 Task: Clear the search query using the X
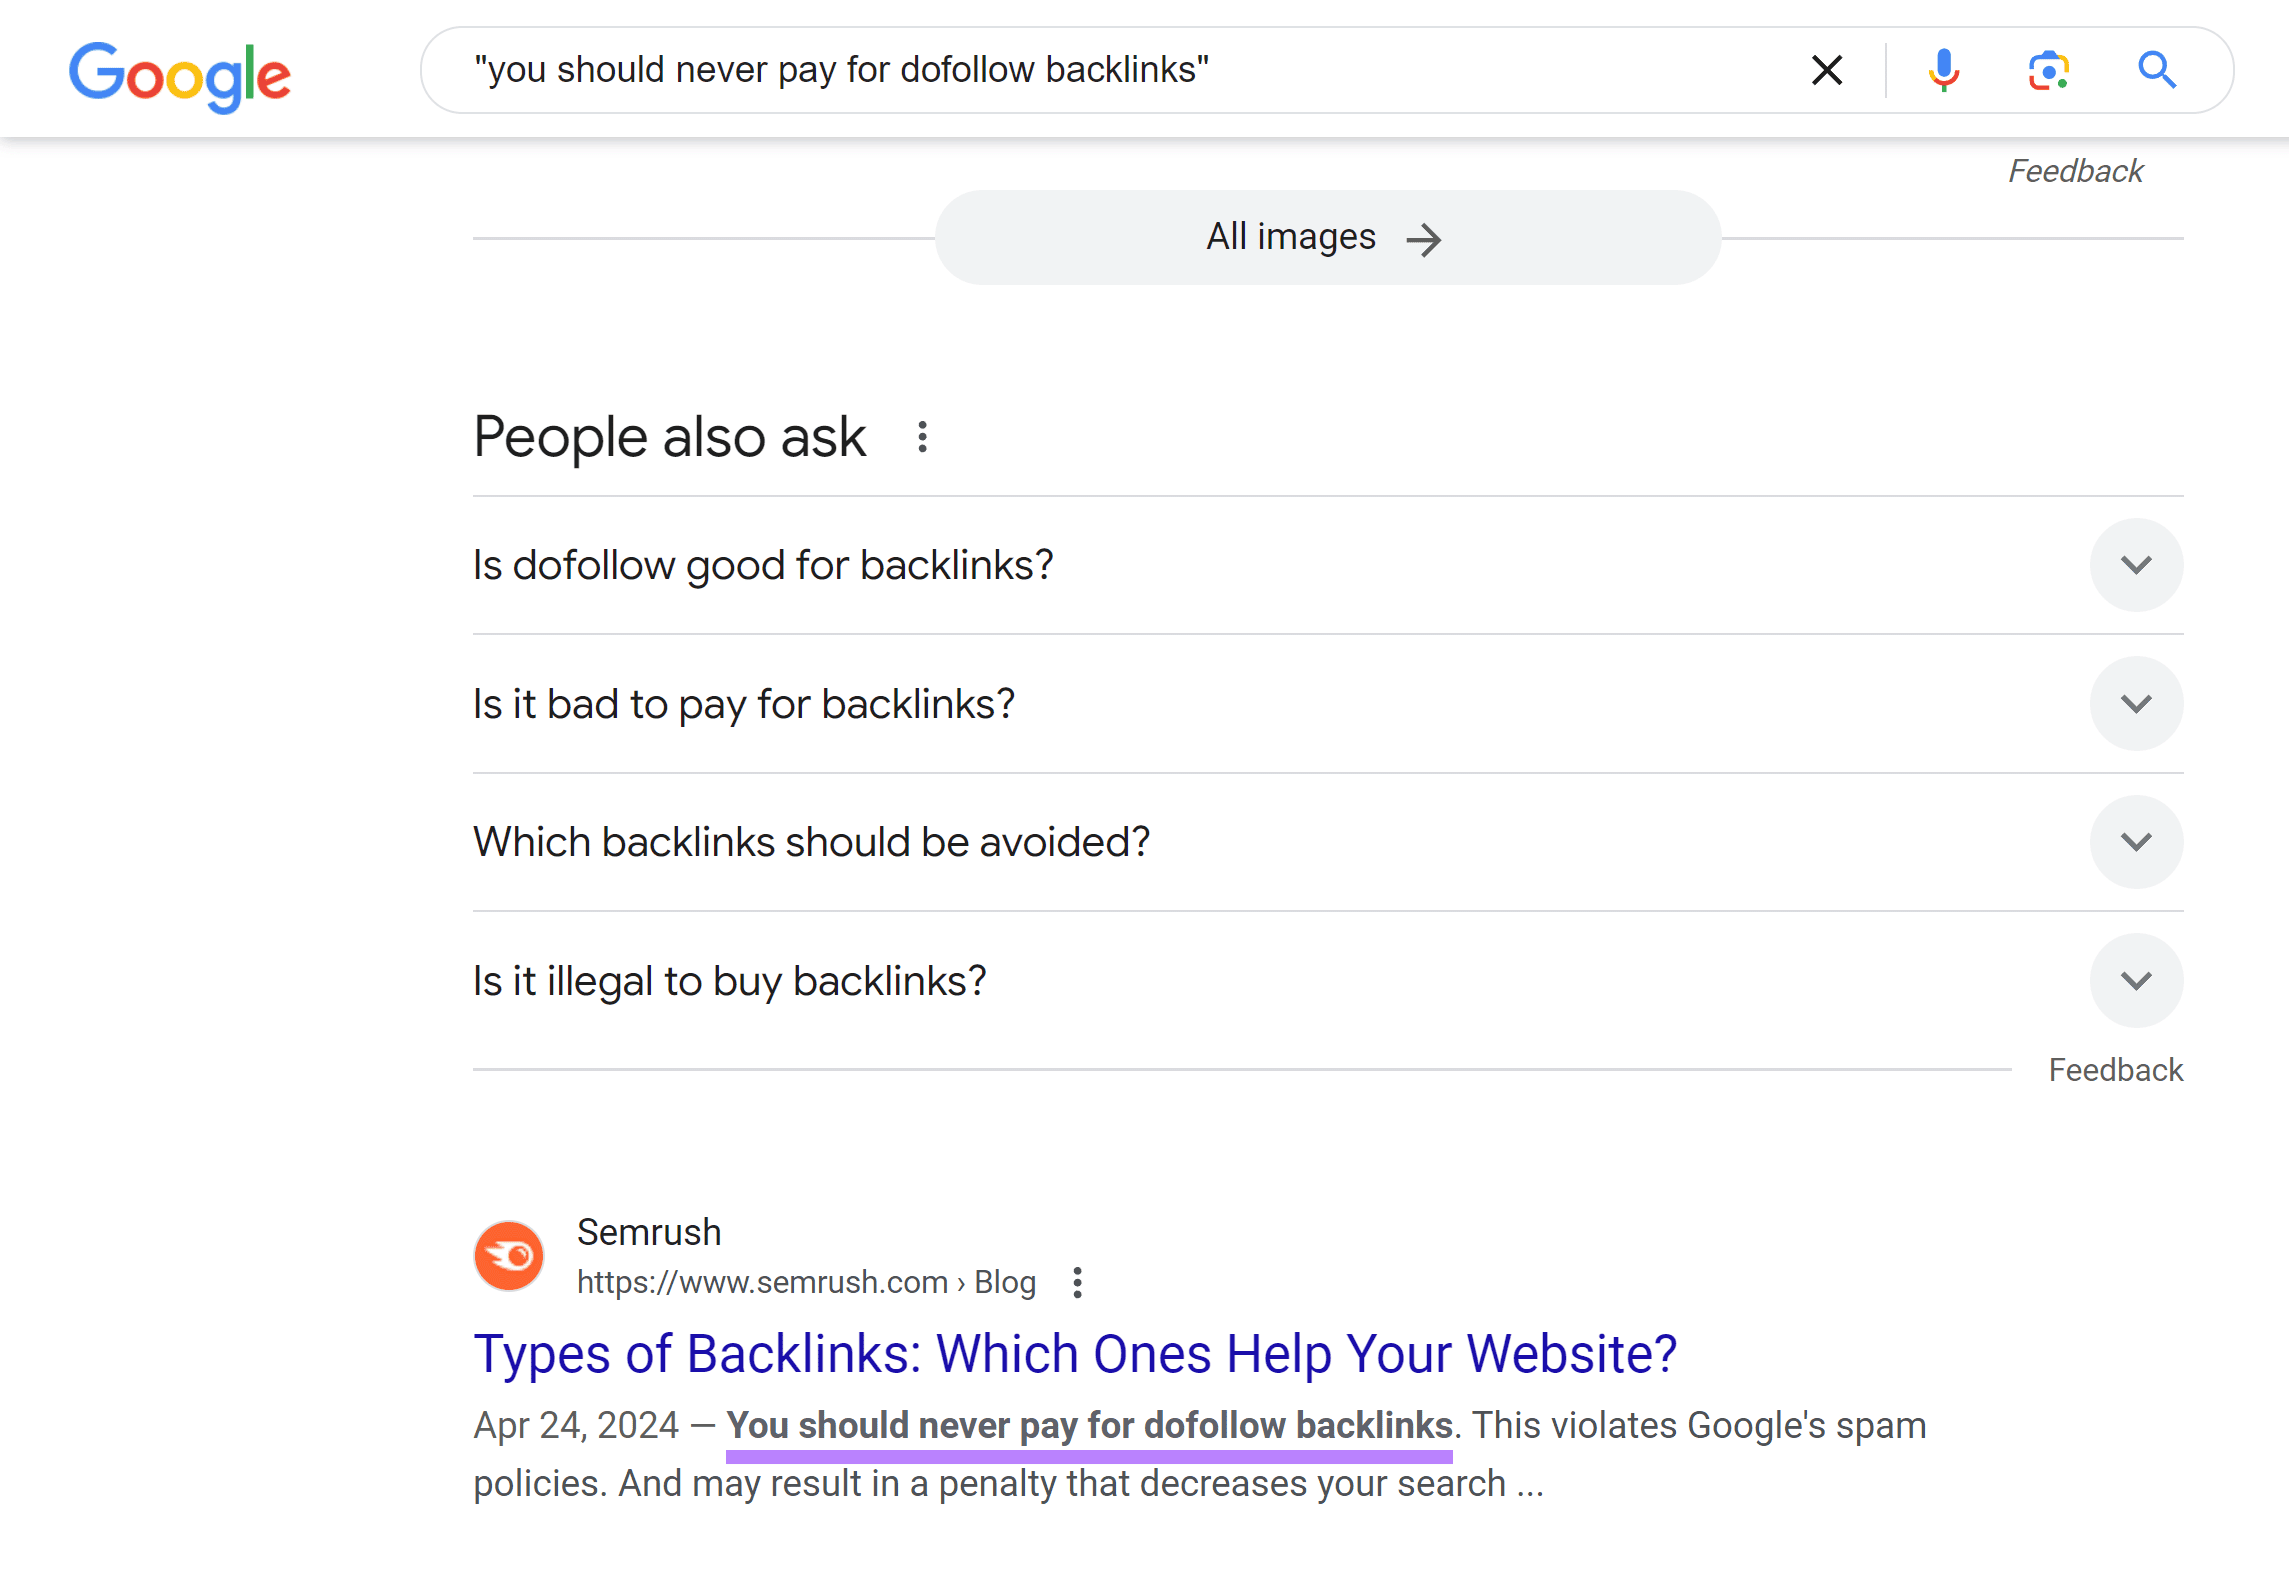1826,69
